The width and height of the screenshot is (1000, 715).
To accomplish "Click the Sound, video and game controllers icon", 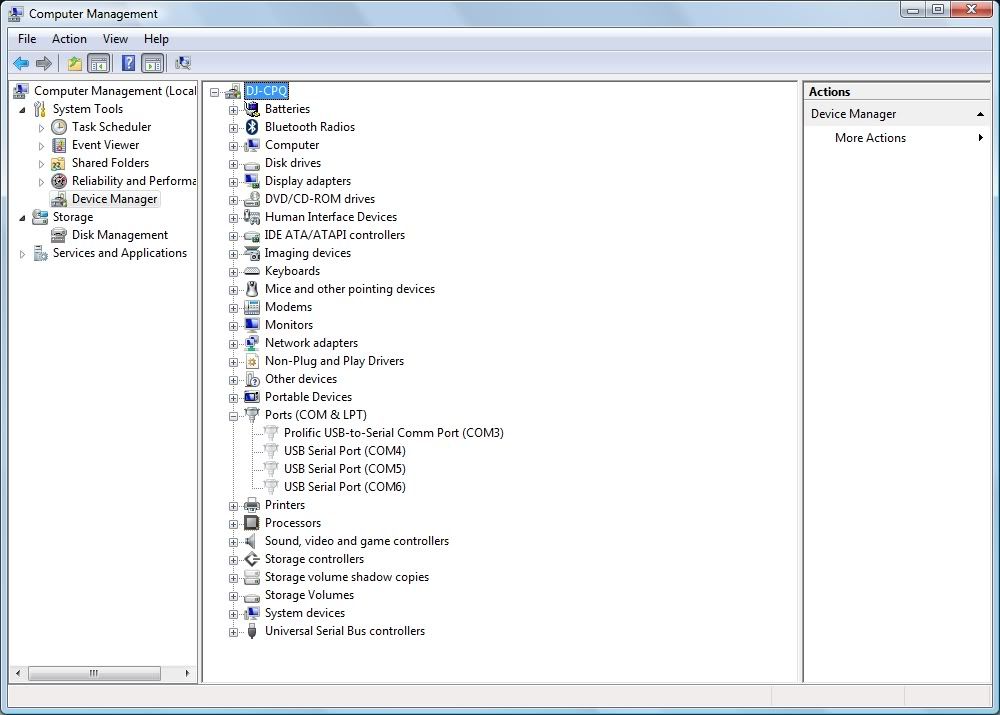I will point(252,541).
